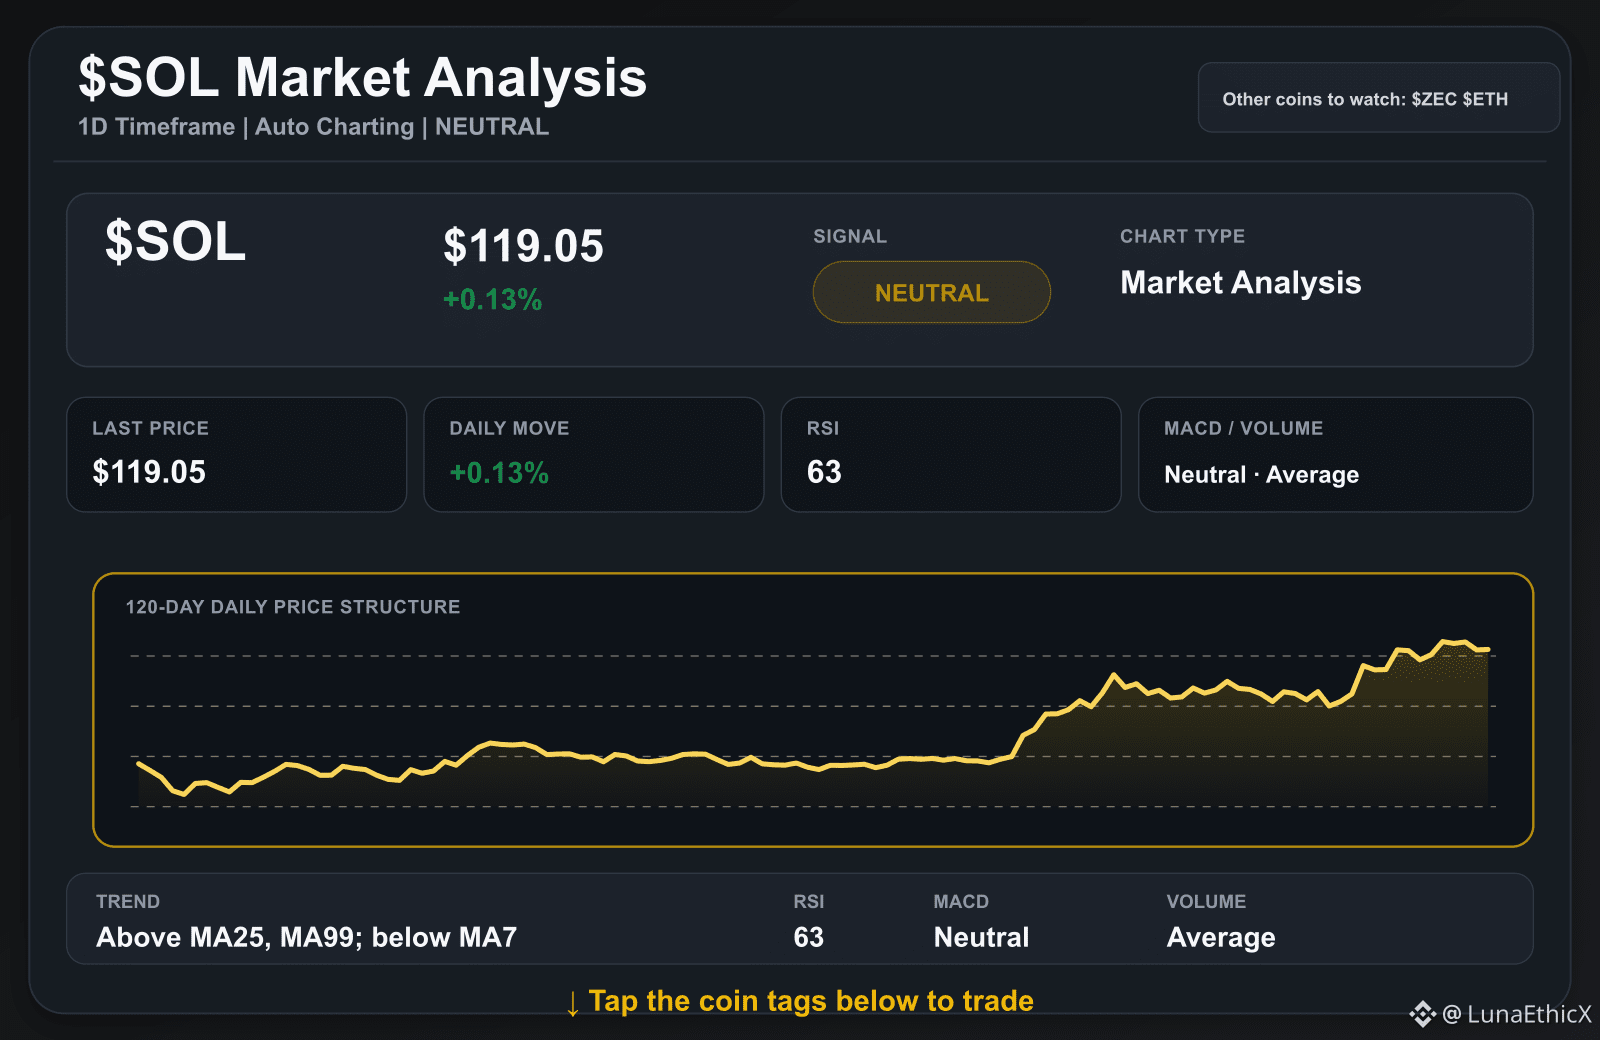
Task: Click the MACD Neutral value in bottom bar
Action: [981, 937]
